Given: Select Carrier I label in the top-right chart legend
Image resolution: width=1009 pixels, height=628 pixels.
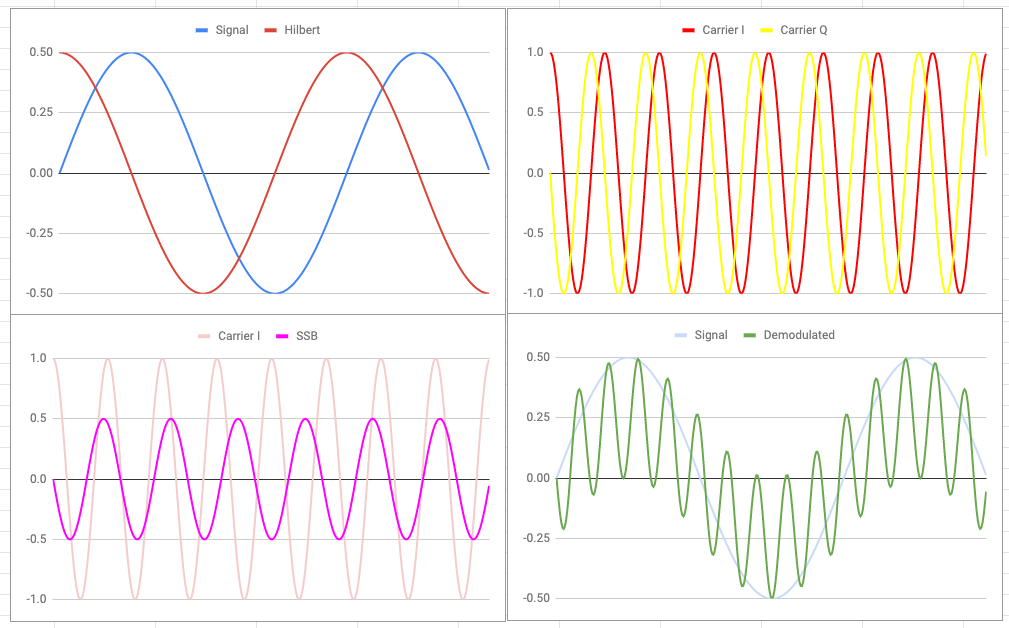Looking at the screenshot, I should (x=723, y=30).
